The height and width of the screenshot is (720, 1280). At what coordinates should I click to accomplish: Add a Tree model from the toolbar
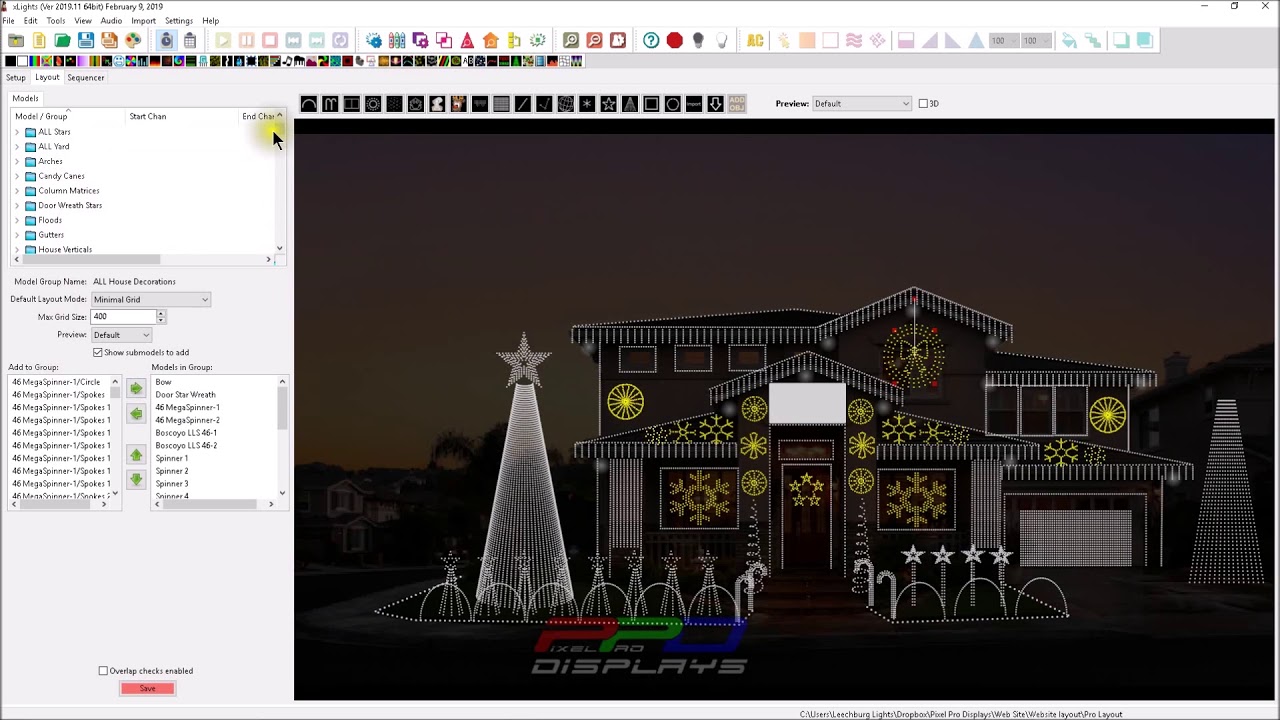point(630,104)
